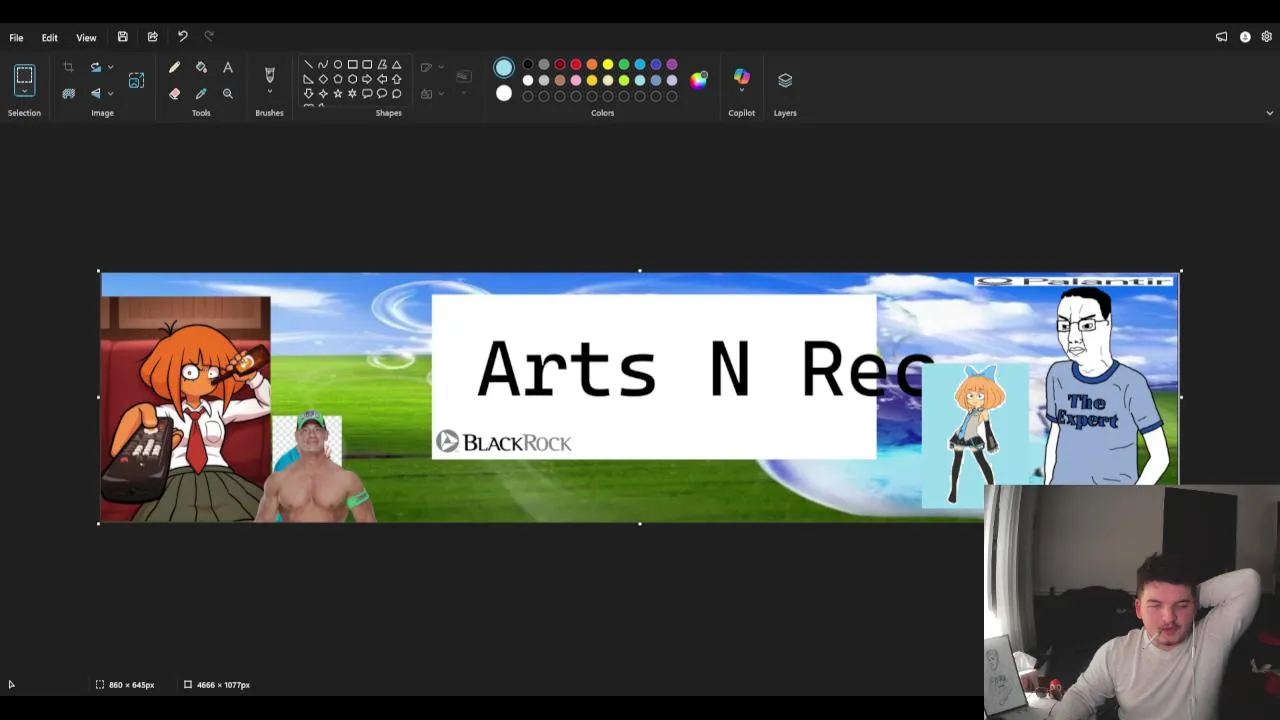Expand the Selection tool dropdown

pyautogui.click(x=24, y=92)
